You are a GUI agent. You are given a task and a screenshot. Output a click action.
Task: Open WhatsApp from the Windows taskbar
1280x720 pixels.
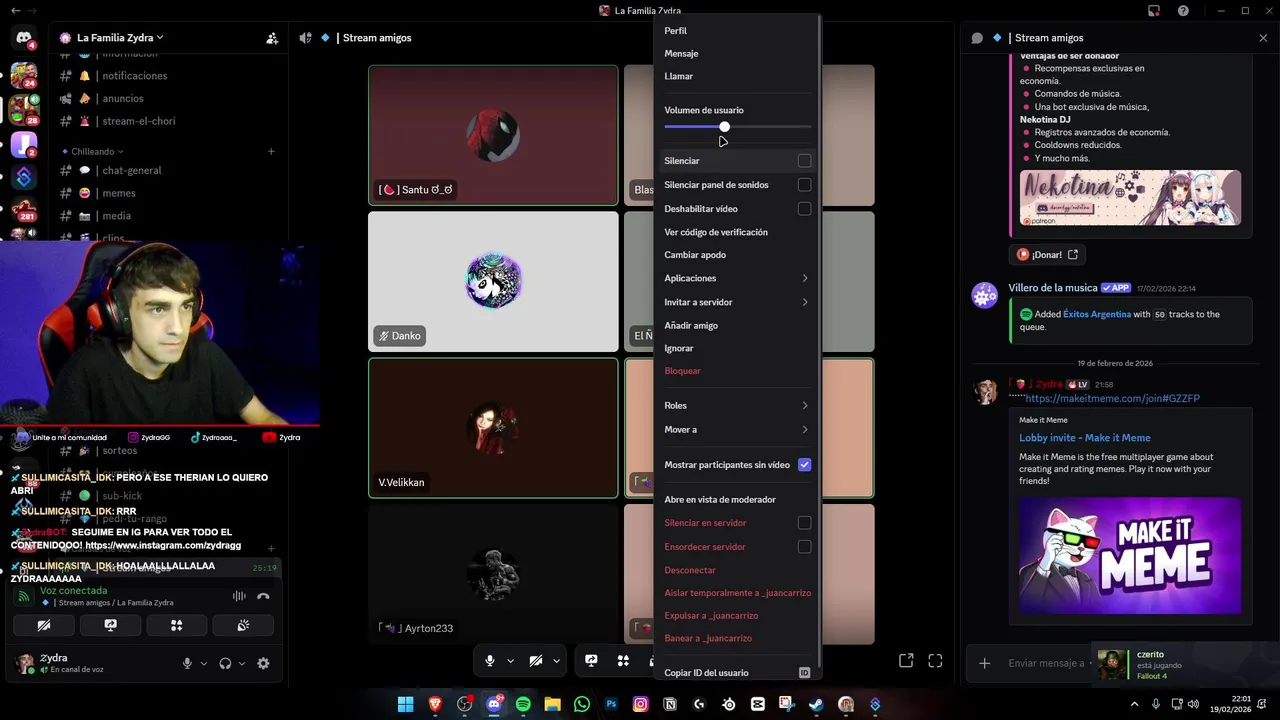582,704
